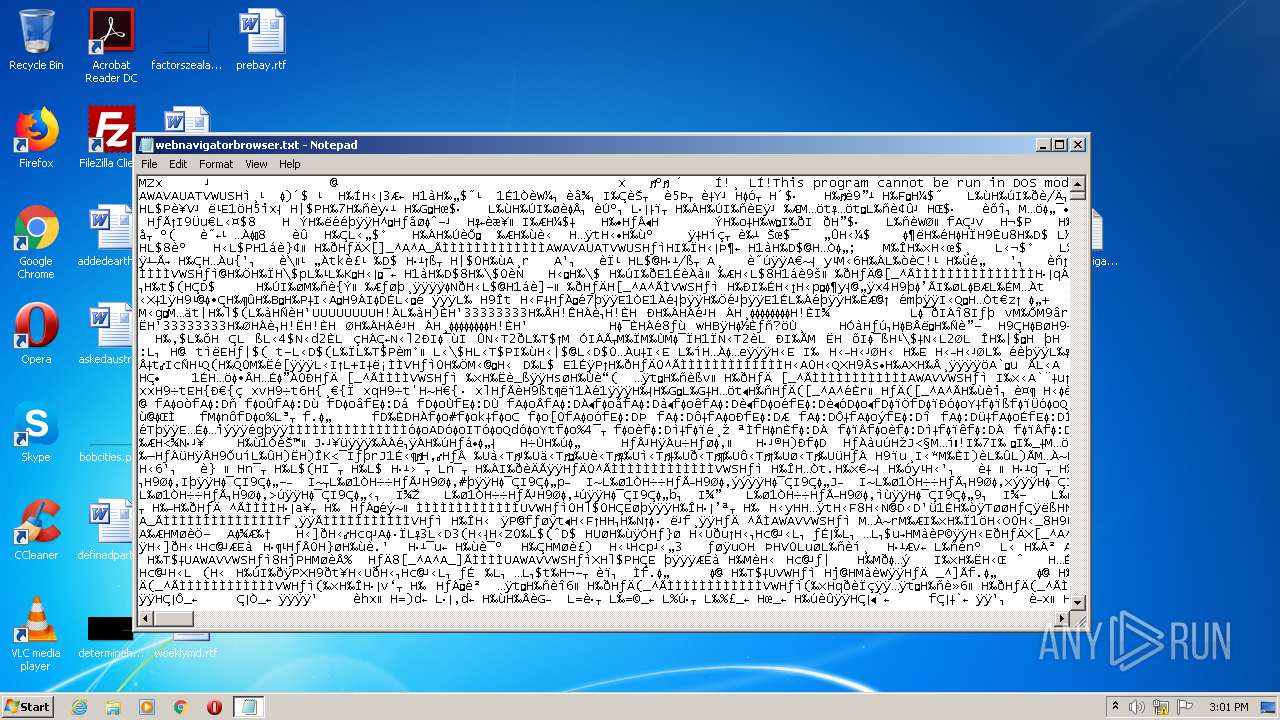Launch Skype from the desktop
1280x720 pixels.
[36, 433]
